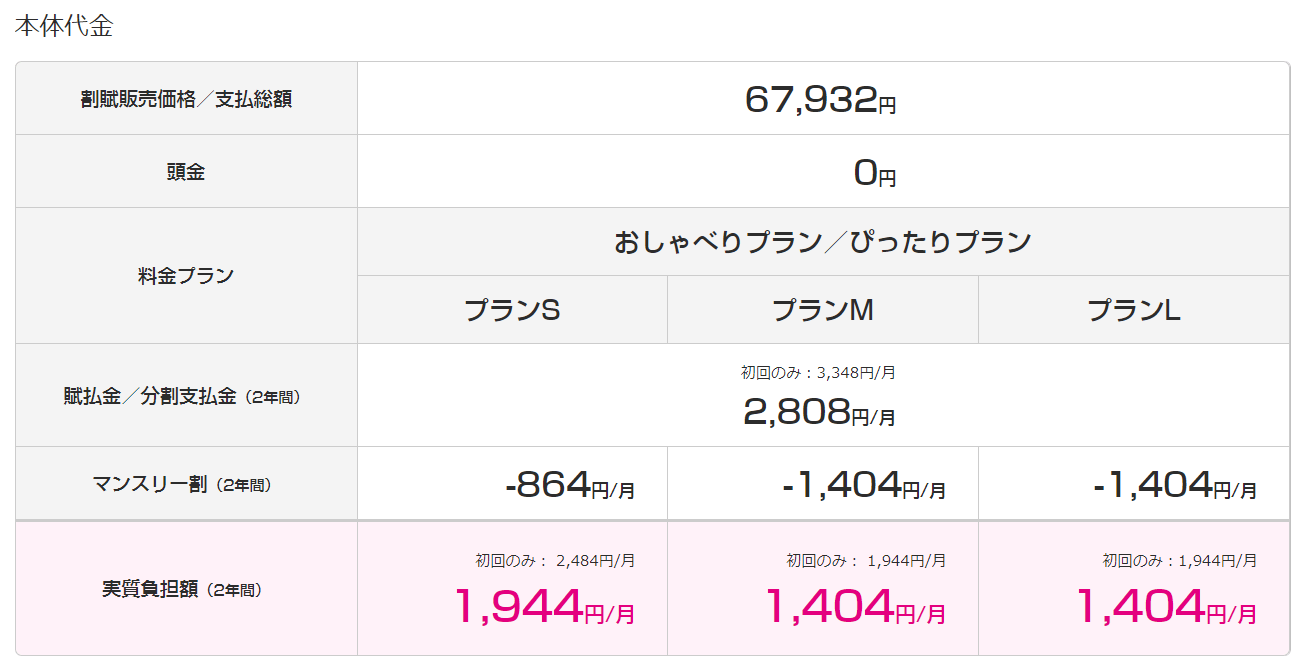Select the 頭金 row label
This screenshot has width=1302, height=672.
coord(186,172)
